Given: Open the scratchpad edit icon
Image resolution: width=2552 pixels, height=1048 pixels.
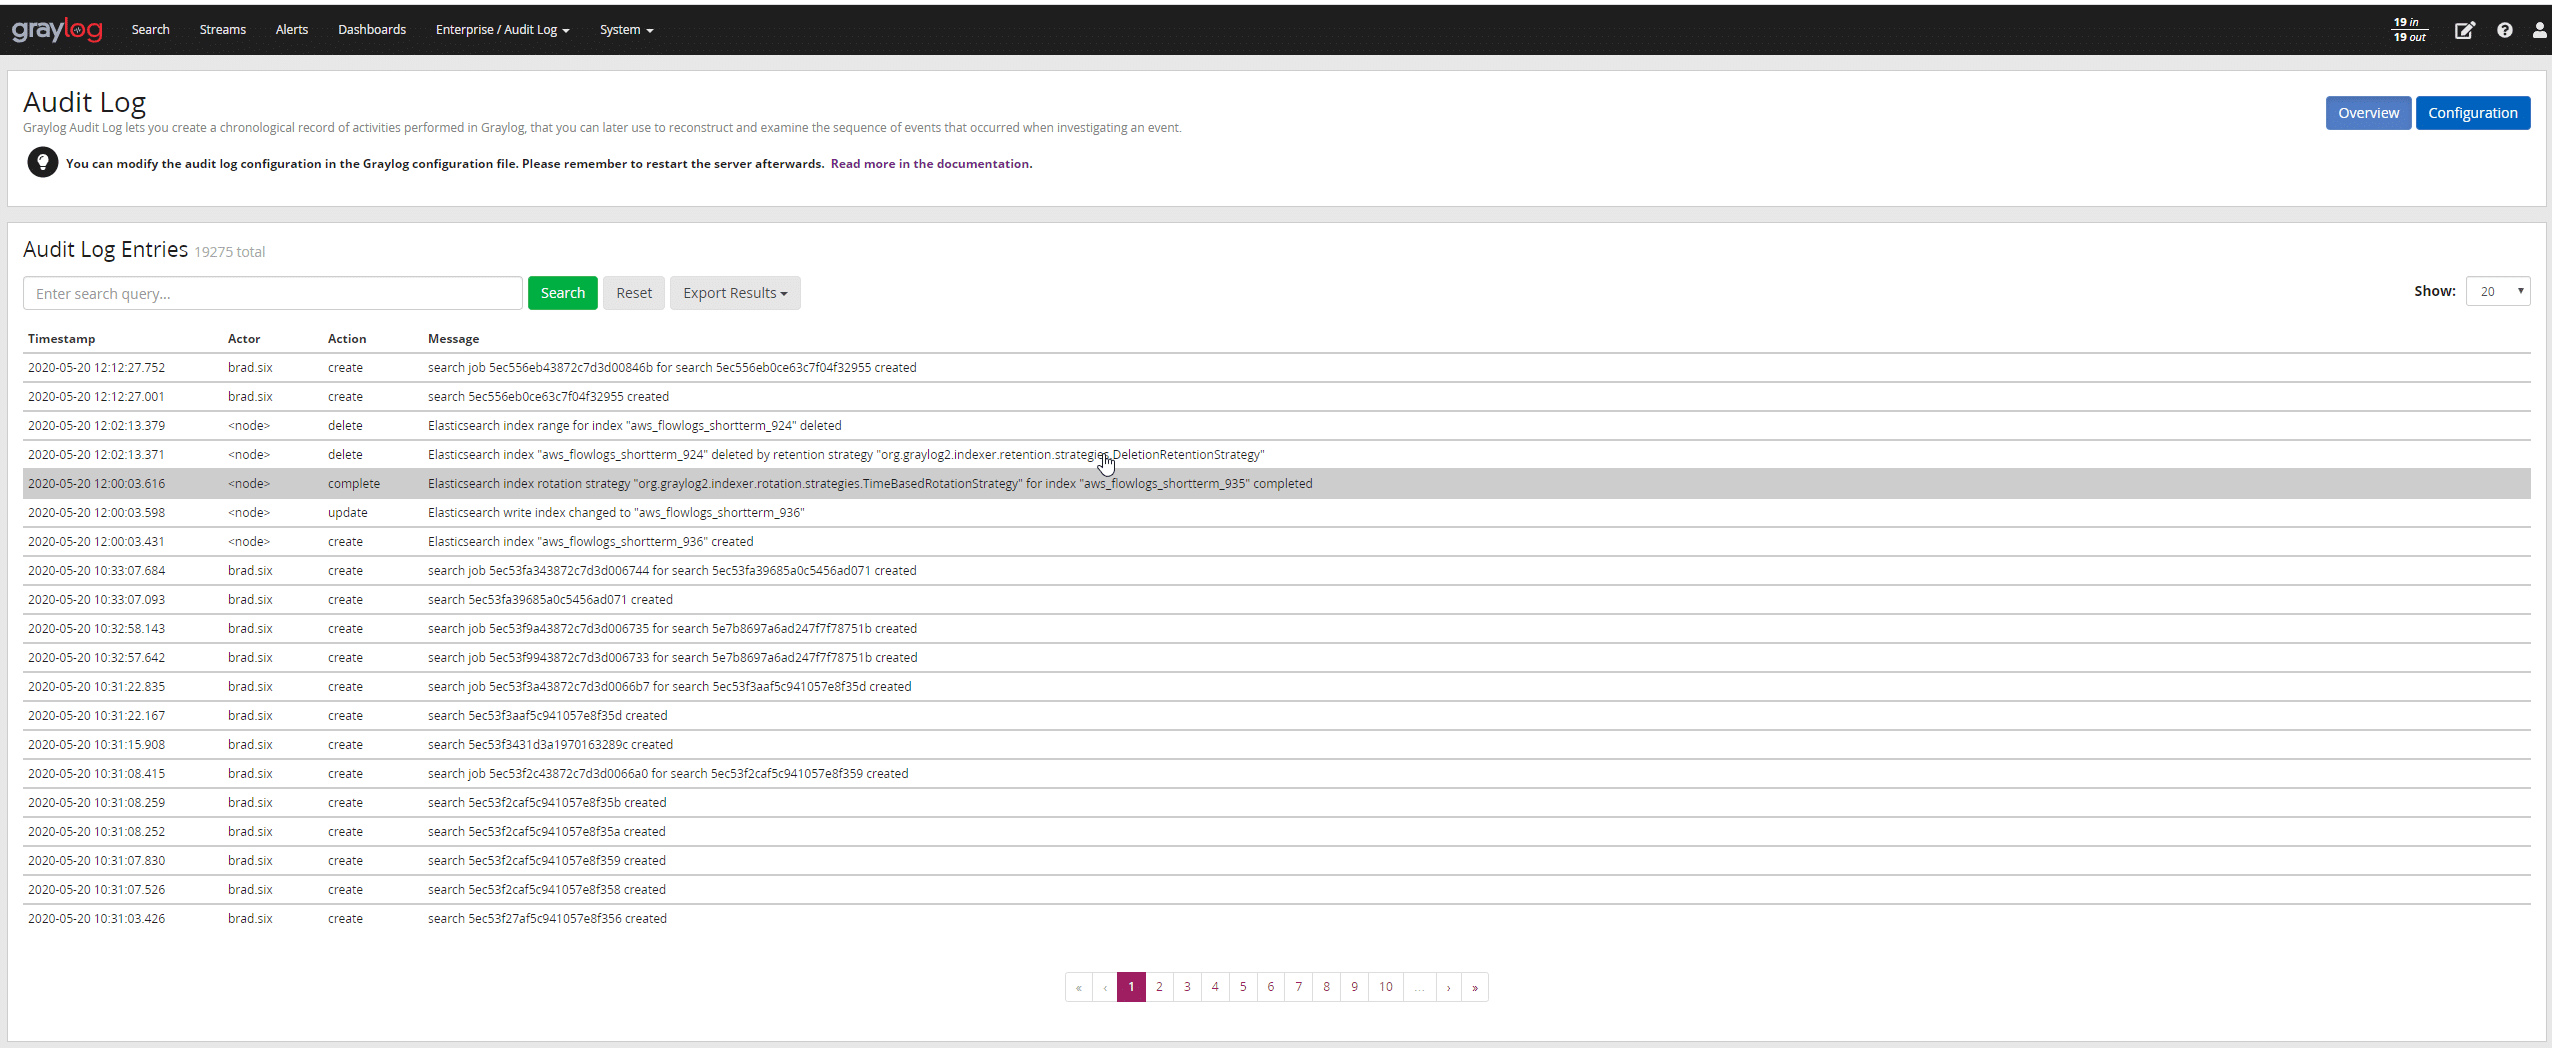Looking at the screenshot, I should [x=2464, y=30].
